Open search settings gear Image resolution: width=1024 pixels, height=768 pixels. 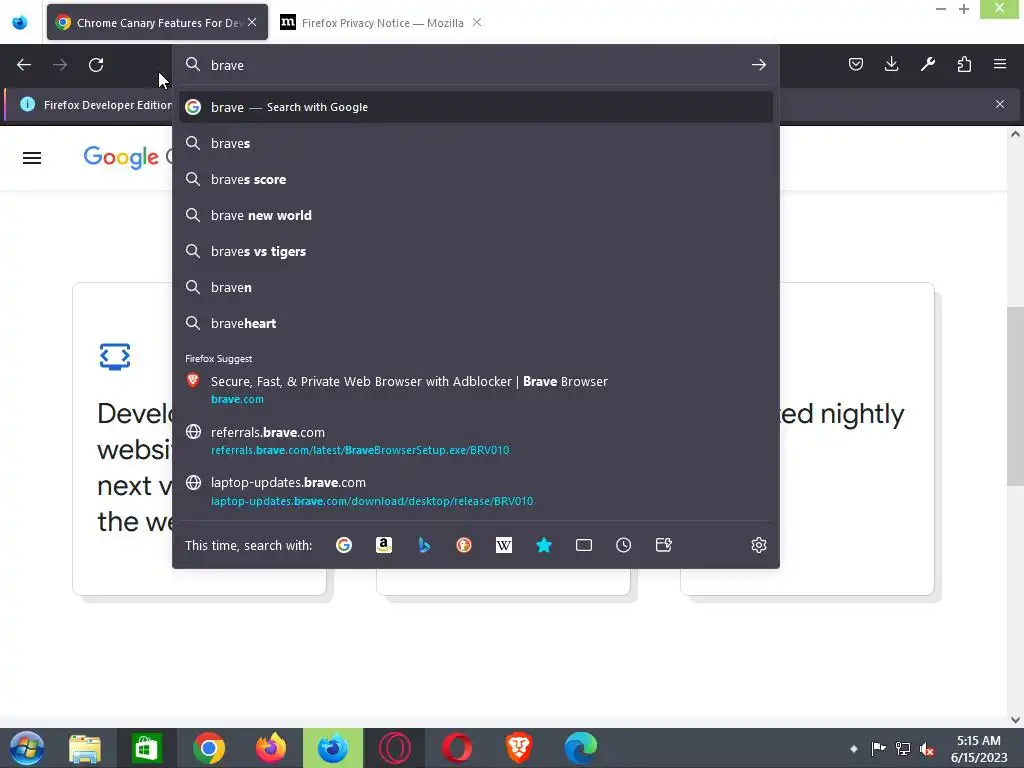(758, 545)
